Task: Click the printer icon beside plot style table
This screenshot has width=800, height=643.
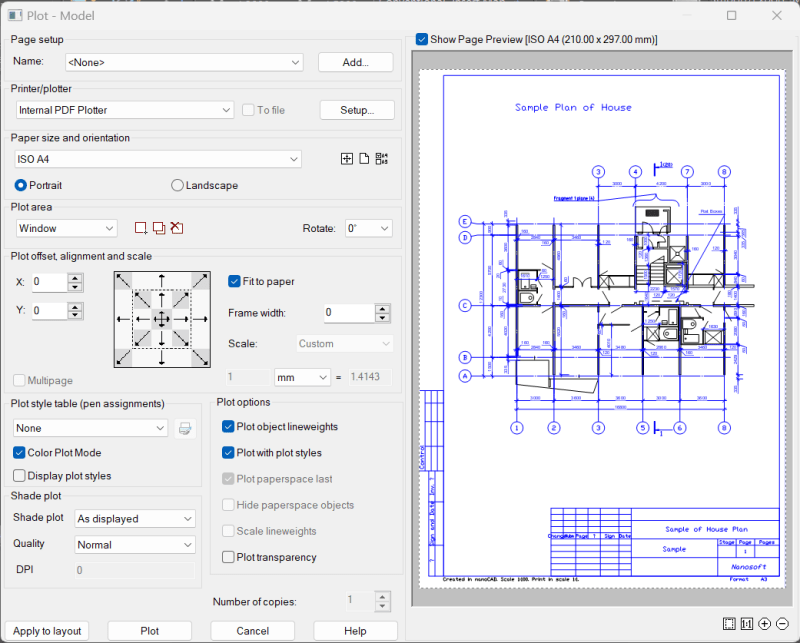Action: click(x=184, y=428)
